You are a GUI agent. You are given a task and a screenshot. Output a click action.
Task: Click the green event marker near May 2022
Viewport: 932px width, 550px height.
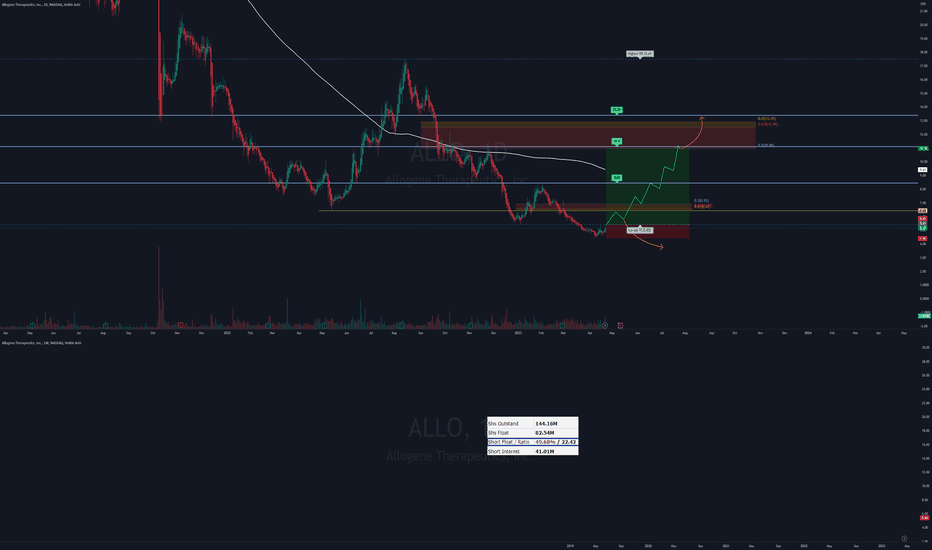(324, 325)
